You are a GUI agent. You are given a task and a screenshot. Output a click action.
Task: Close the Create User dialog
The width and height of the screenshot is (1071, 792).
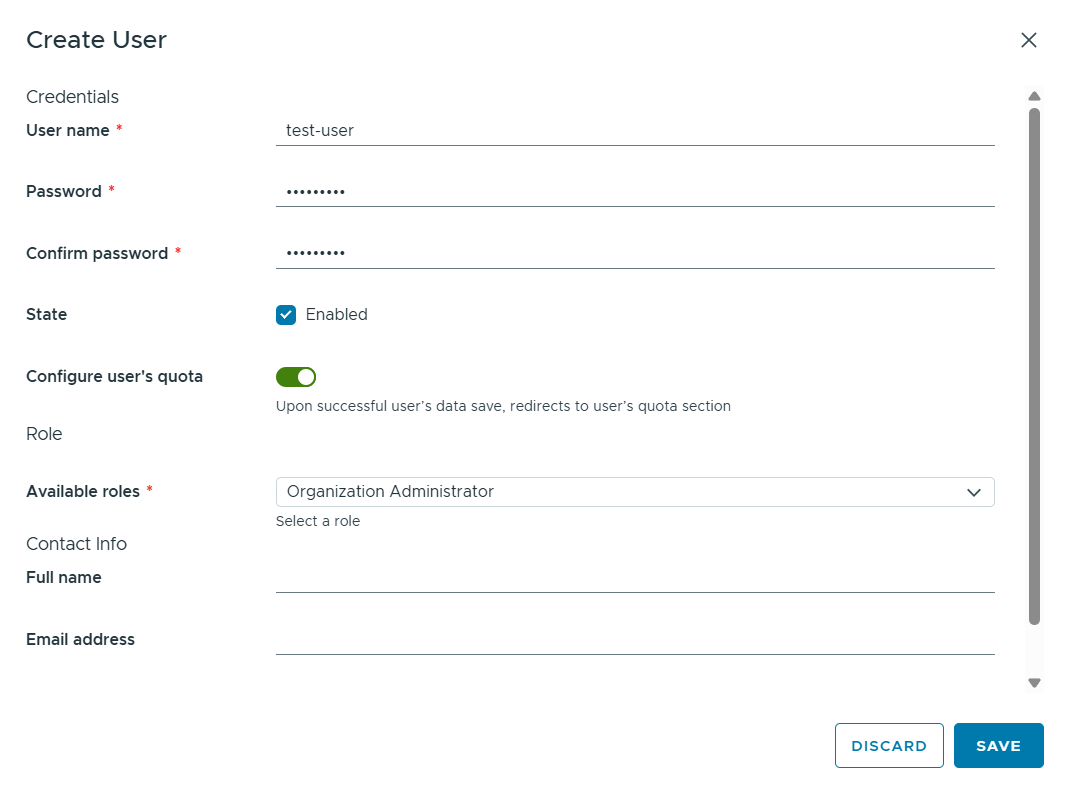pos(1028,40)
